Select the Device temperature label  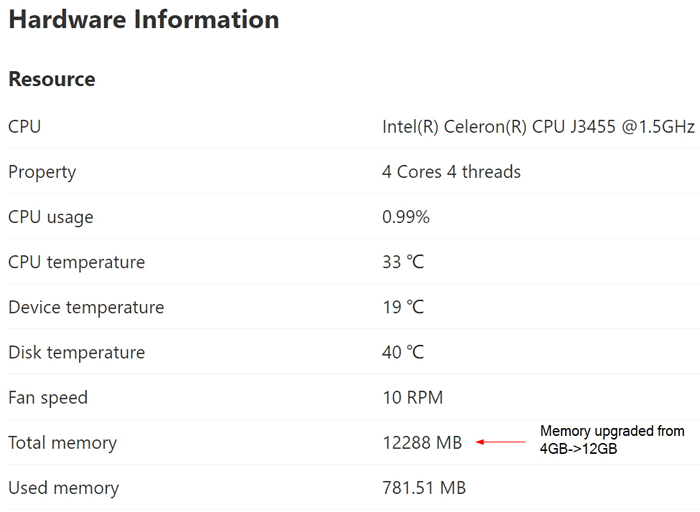86,307
